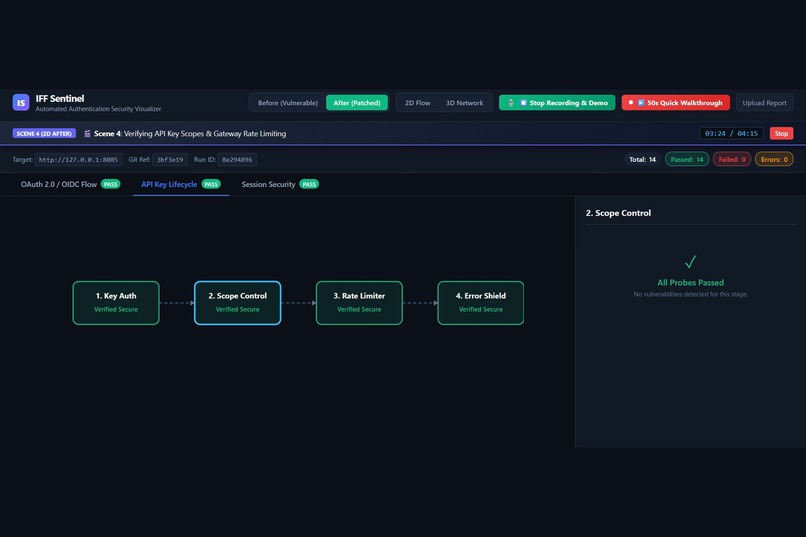Click the Upload Report button
The width and height of the screenshot is (806, 537).
click(x=764, y=103)
